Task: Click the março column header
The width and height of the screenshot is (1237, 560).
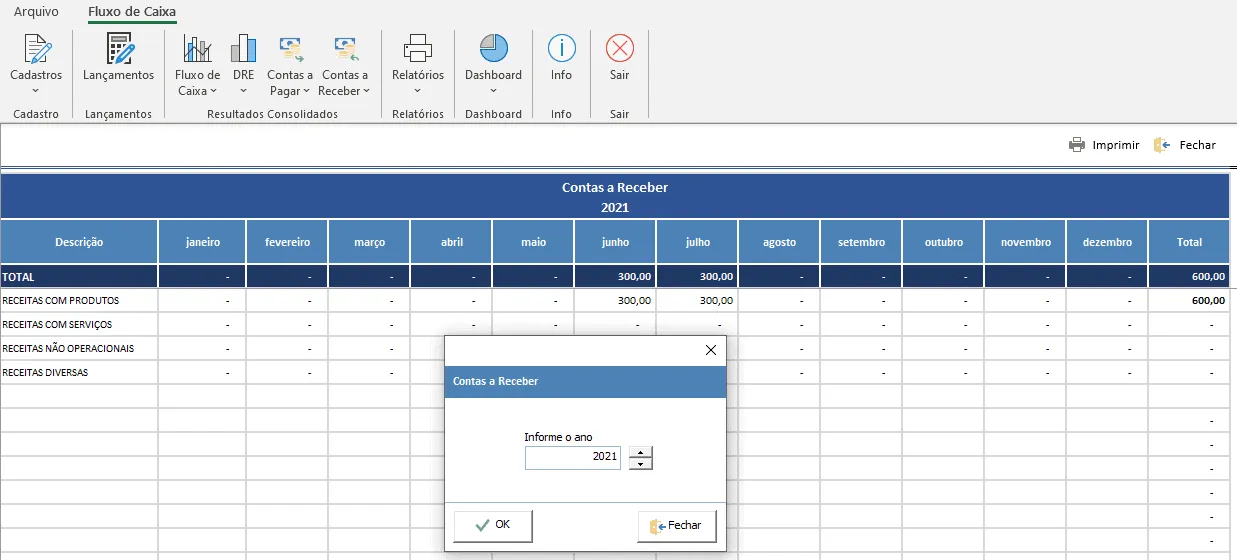Action: coord(369,242)
